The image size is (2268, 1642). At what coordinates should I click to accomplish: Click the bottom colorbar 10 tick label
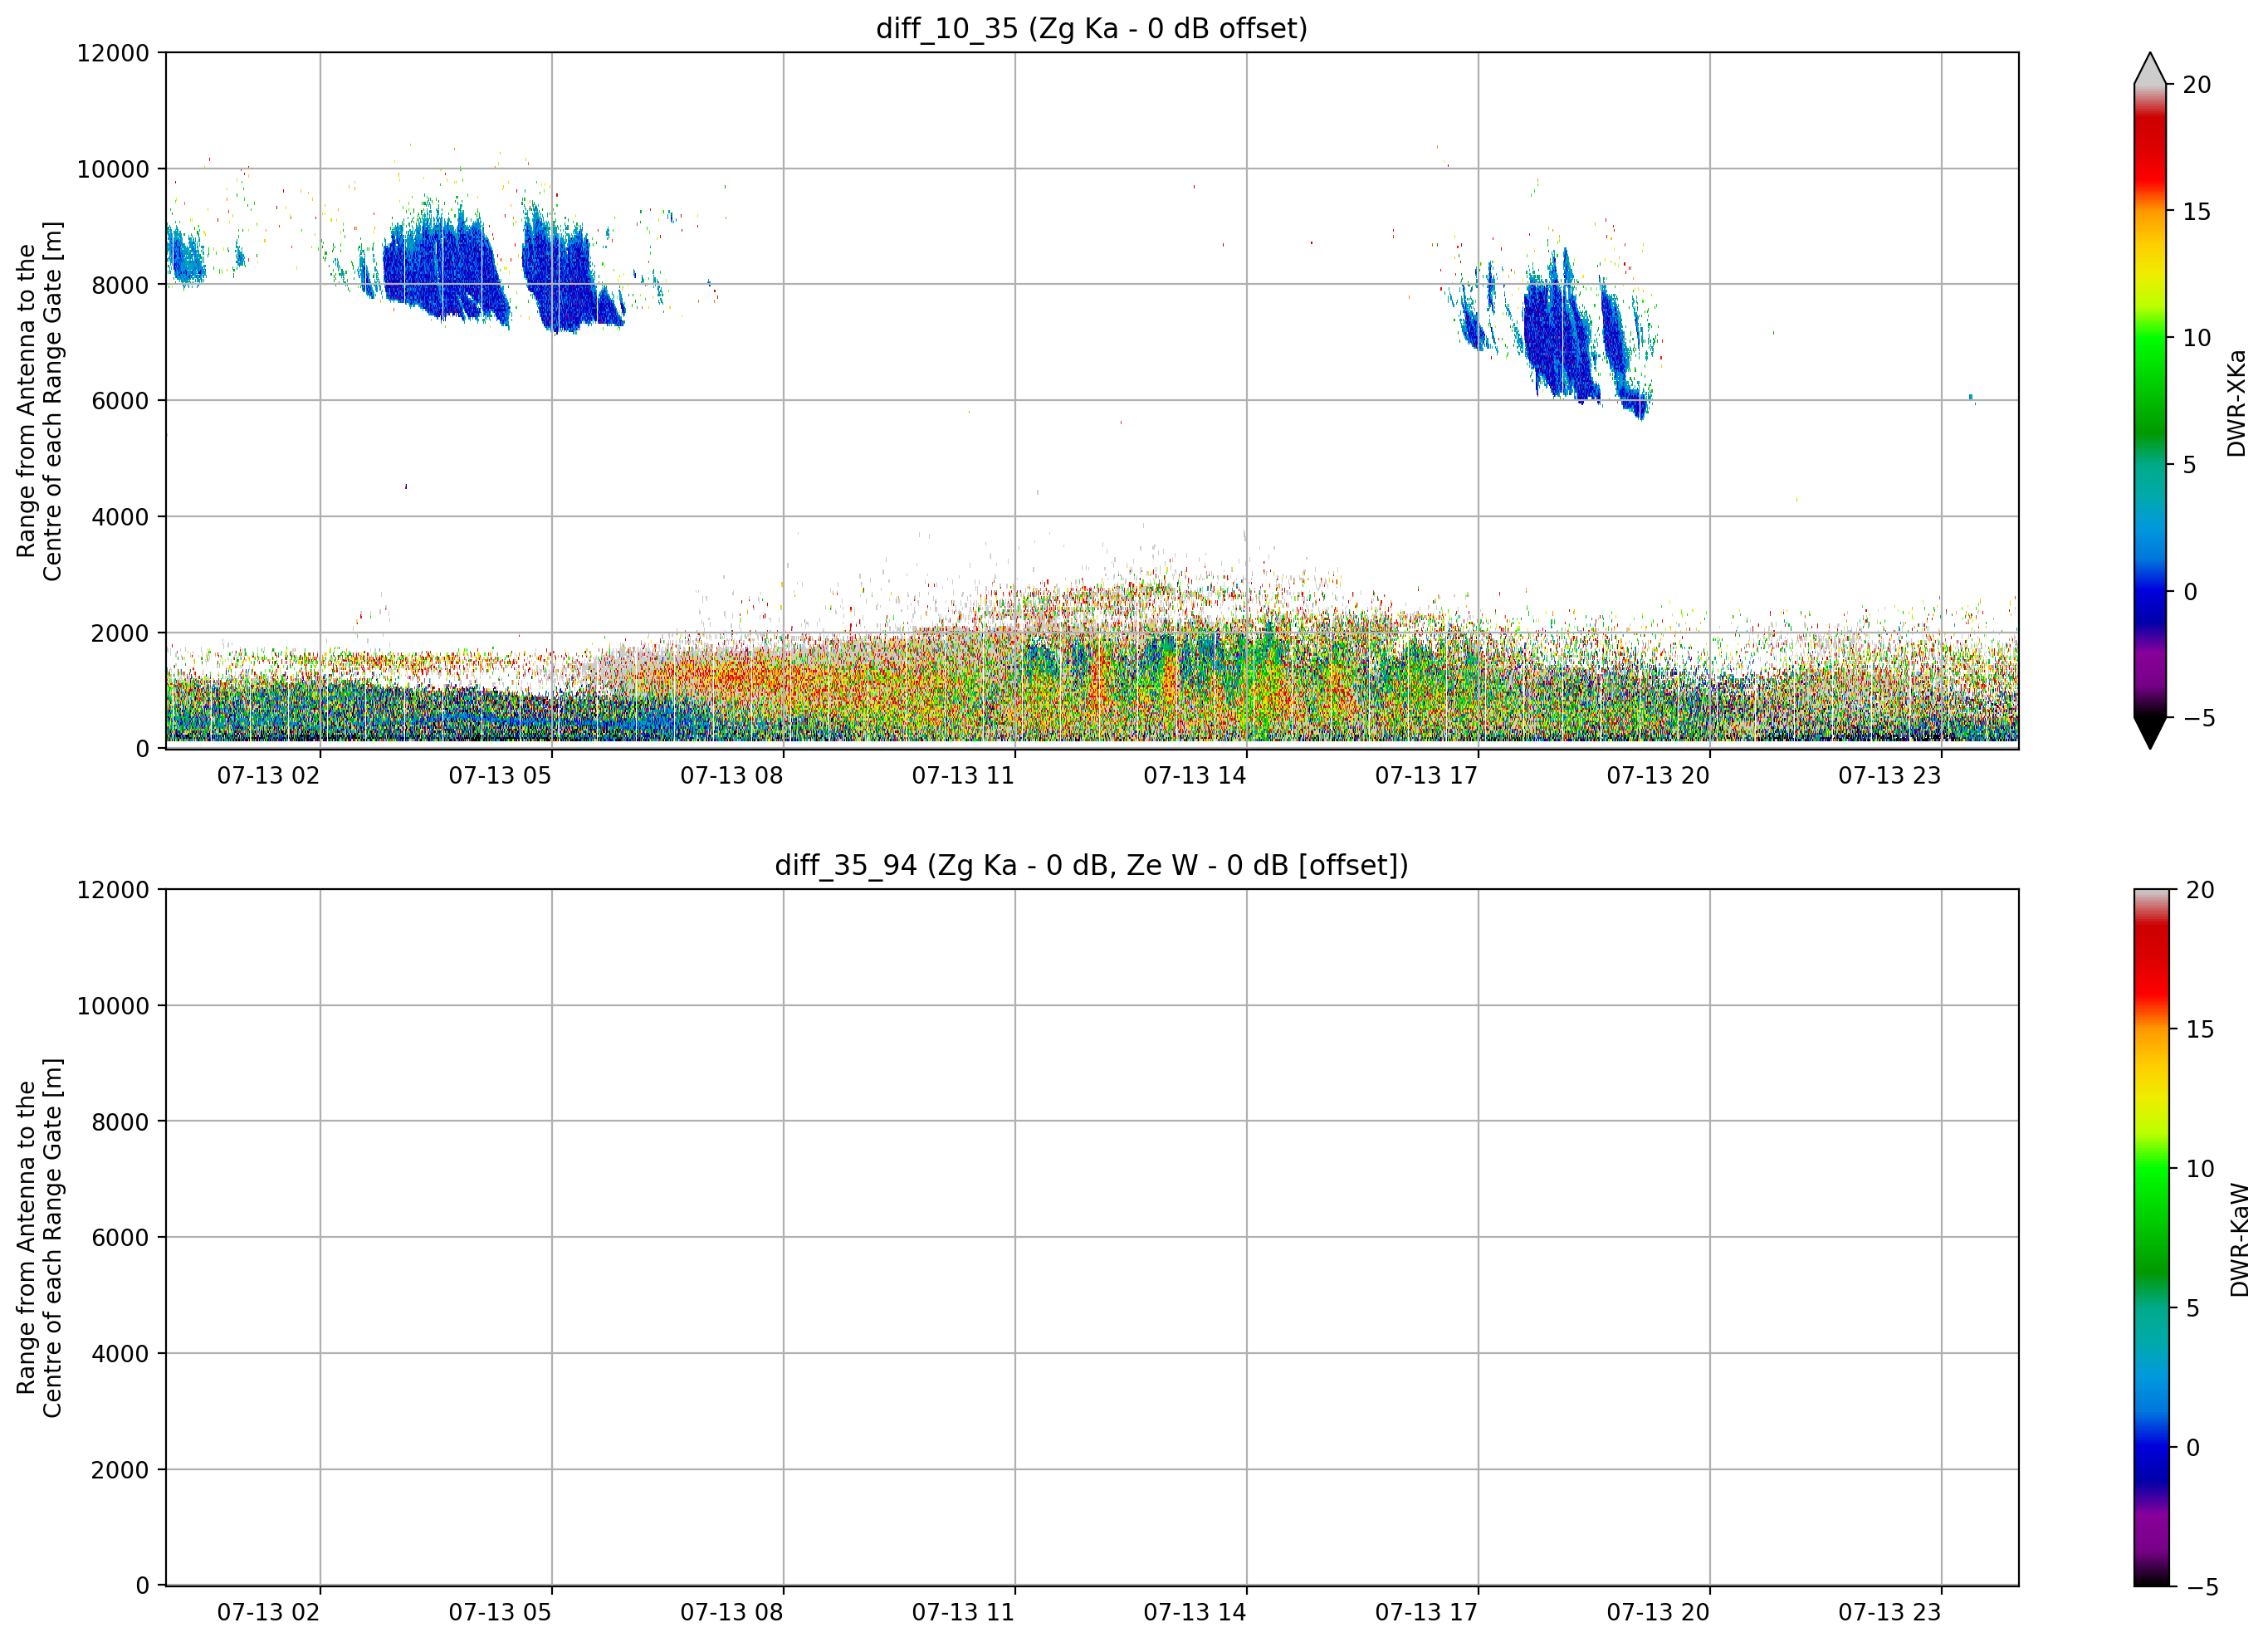click(x=2200, y=1169)
